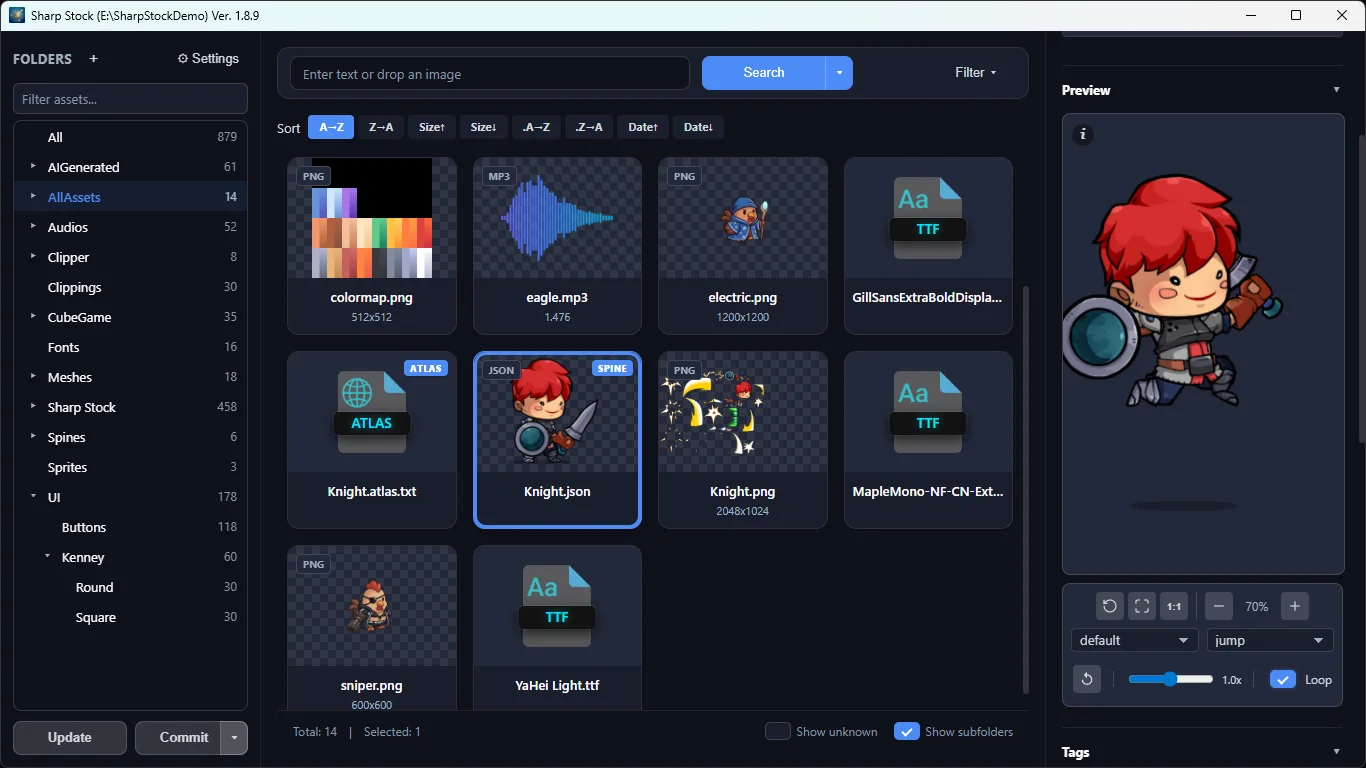The image size is (1366, 768).
Task: Click the fit-to-screen preview icon
Action: pyautogui.click(x=1141, y=606)
